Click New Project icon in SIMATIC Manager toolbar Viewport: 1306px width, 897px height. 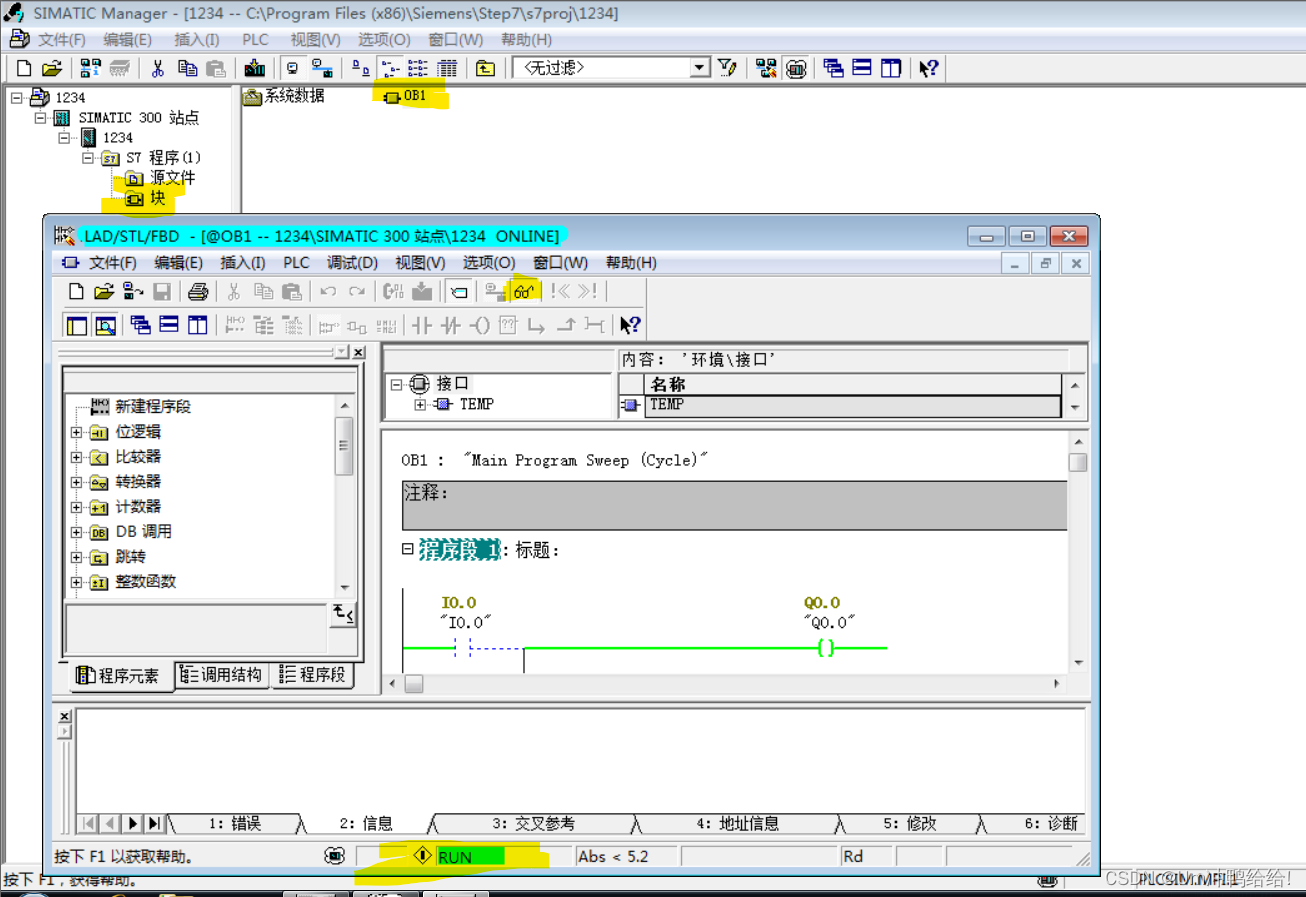[24, 68]
